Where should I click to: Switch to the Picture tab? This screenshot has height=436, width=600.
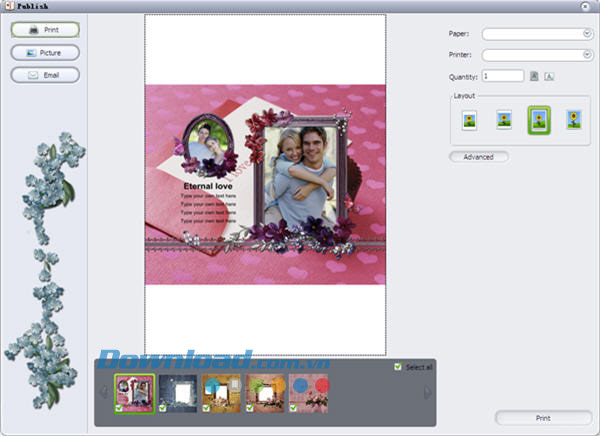pyautogui.click(x=45, y=52)
